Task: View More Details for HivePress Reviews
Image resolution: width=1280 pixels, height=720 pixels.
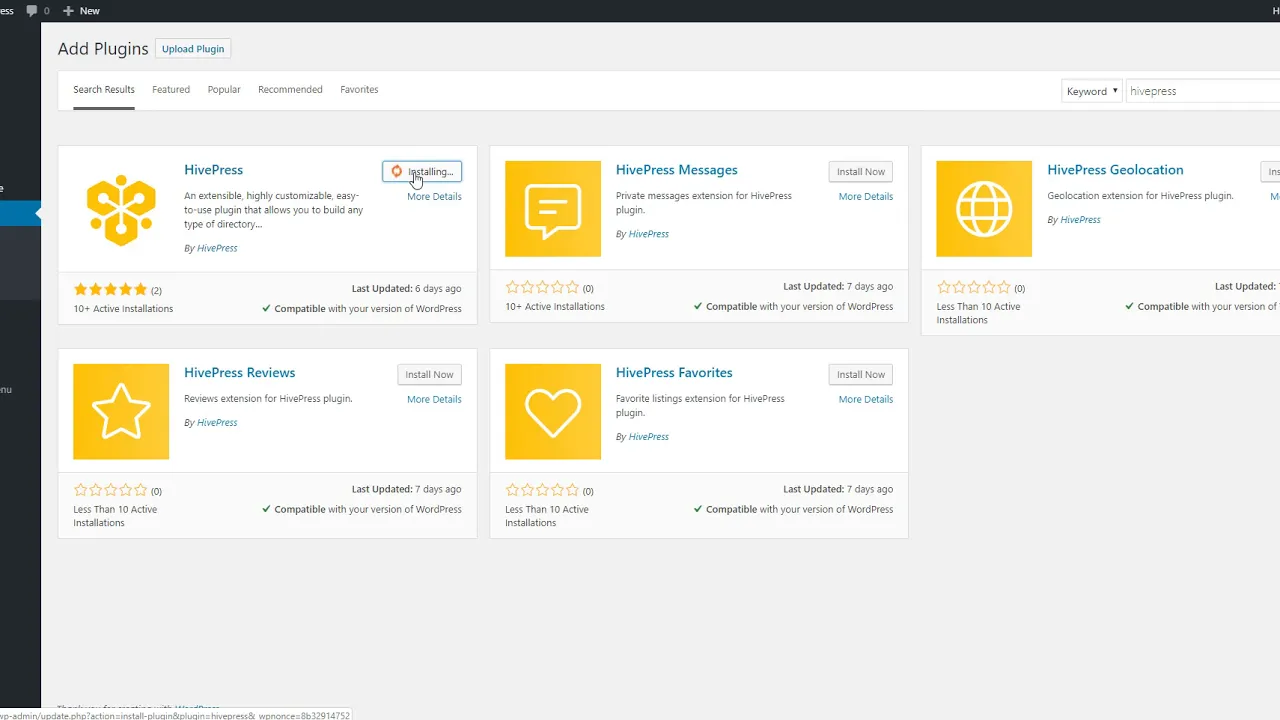Action: (x=434, y=400)
